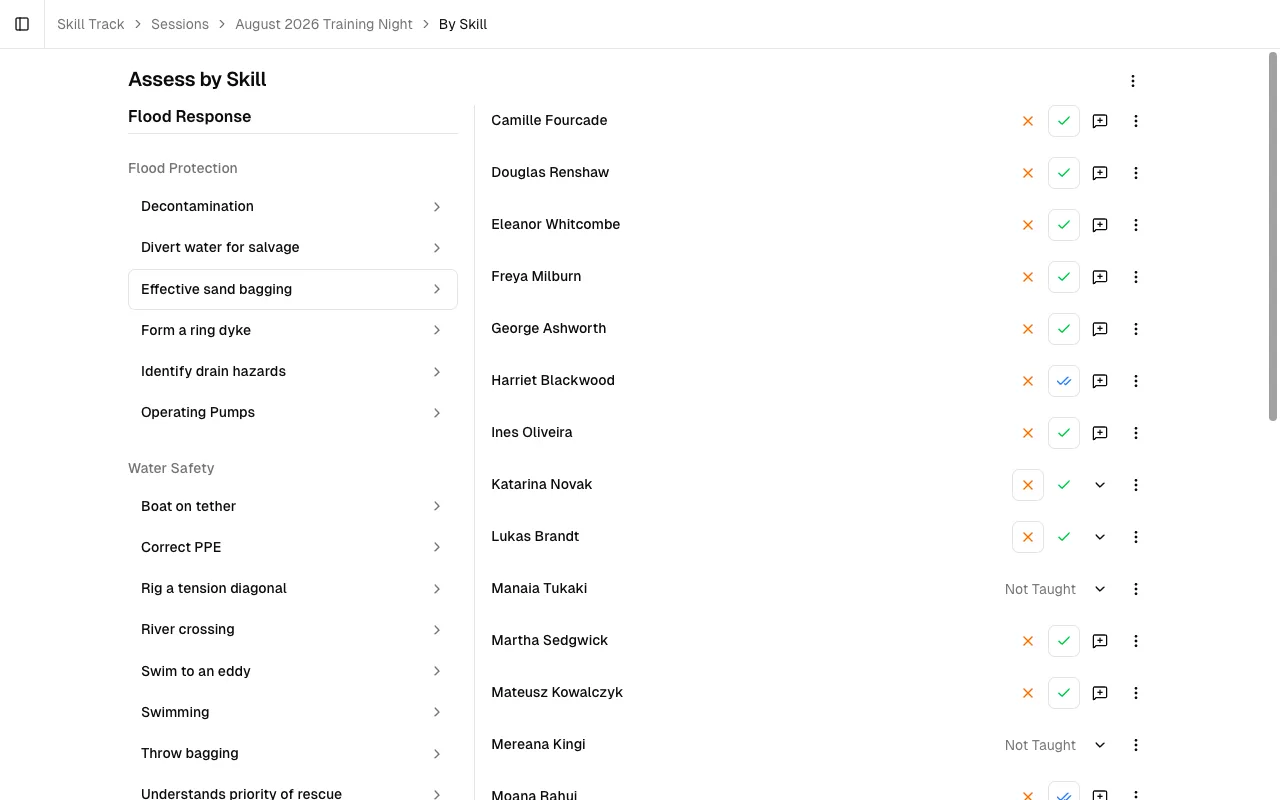The width and height of the screenshot is (1280, 800).
Task: Add a comment for Douglas Renshaw
Action: click(x=1100, y=173)
